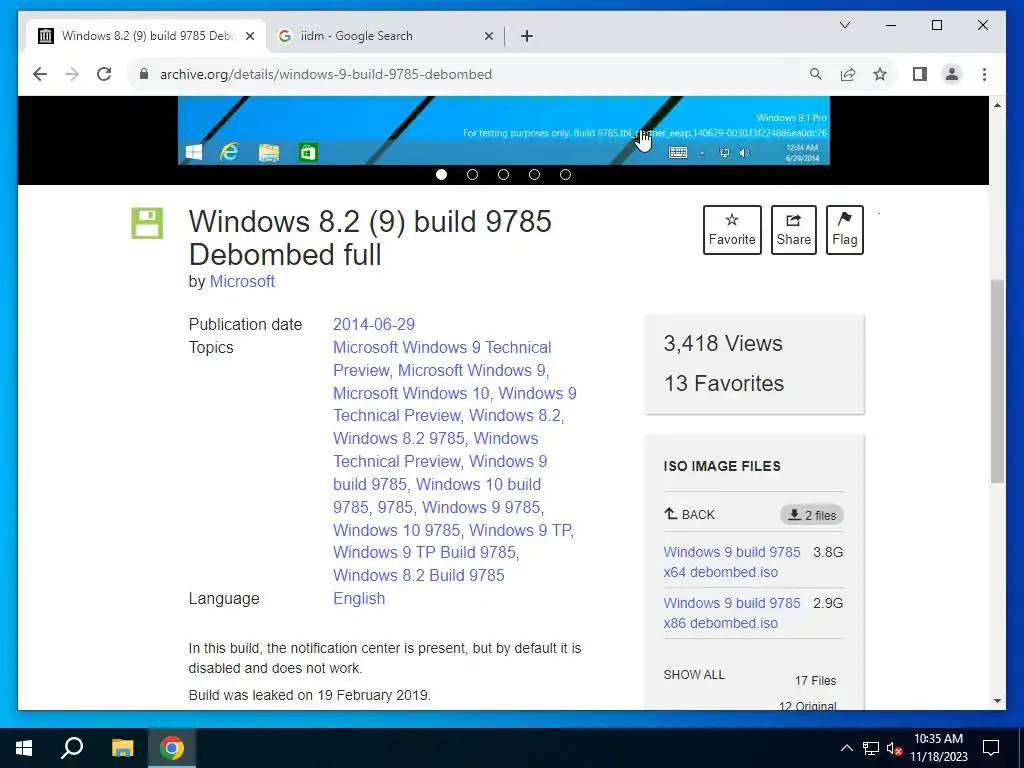
Task: Click the padlock site info icon
Action: click(x=144, y=74)
